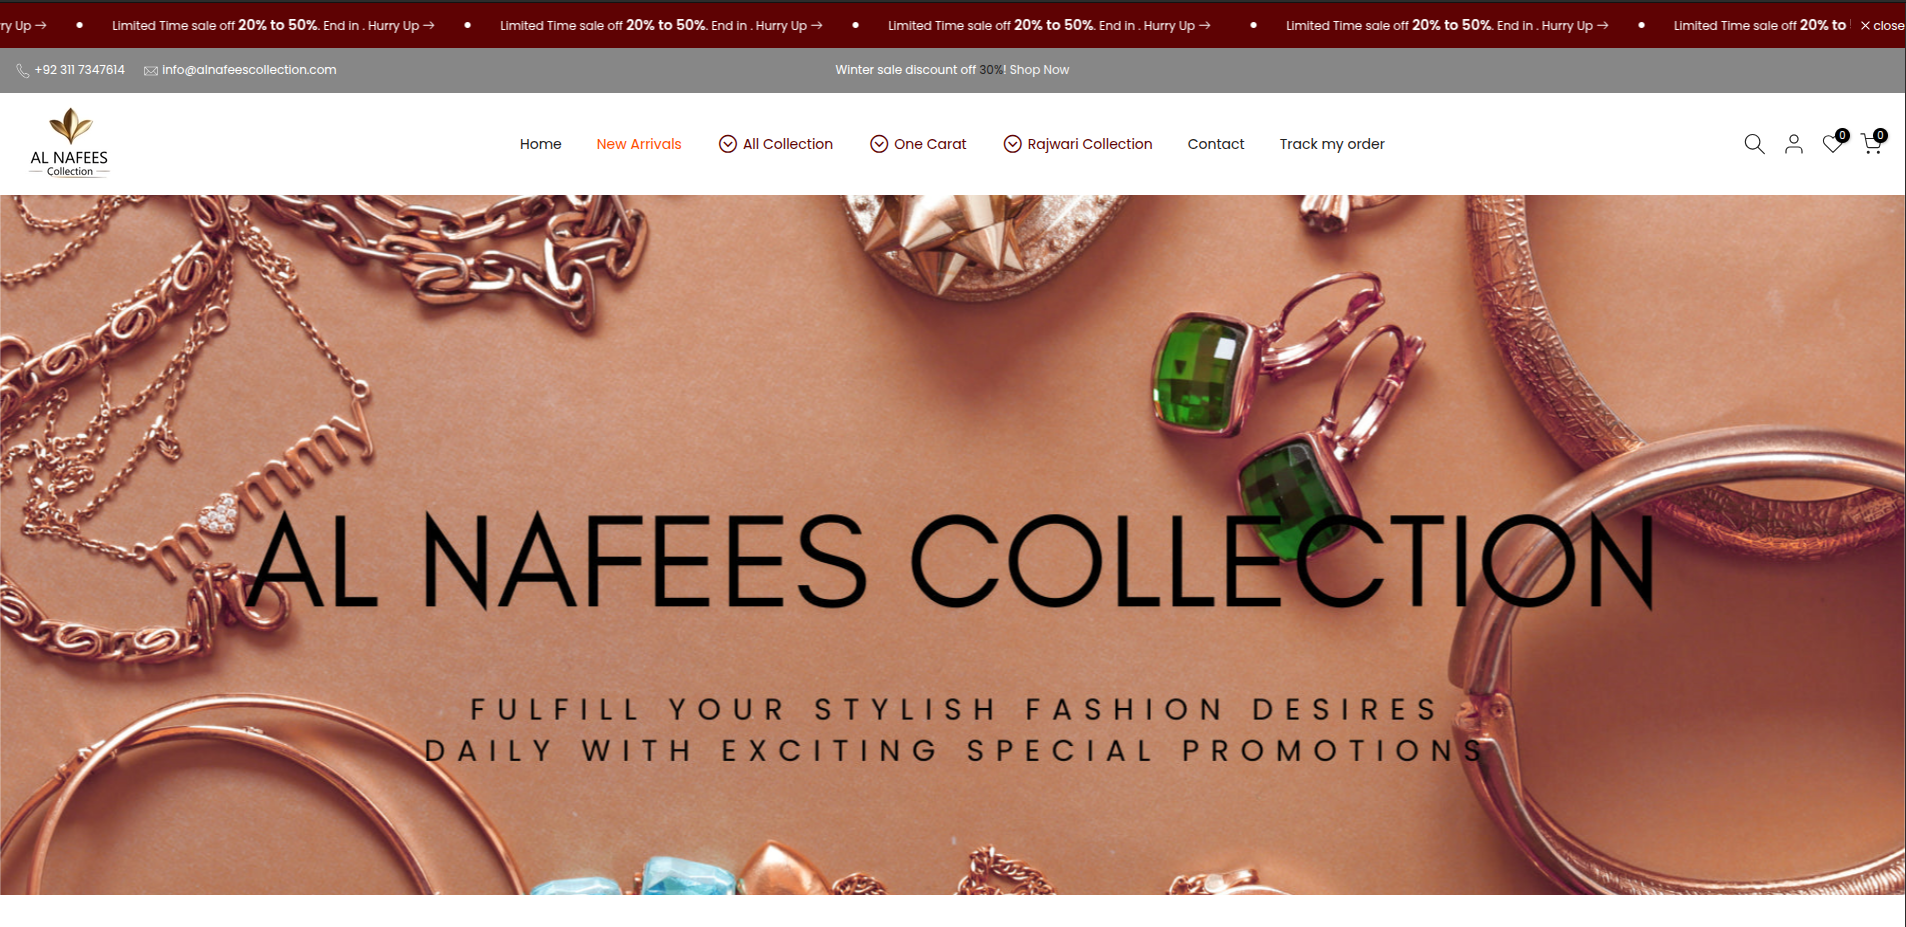Open the shopping cart icon
Viewport: 1906px width, 927px height.
pyautogui.click(x=1872, y=144)
